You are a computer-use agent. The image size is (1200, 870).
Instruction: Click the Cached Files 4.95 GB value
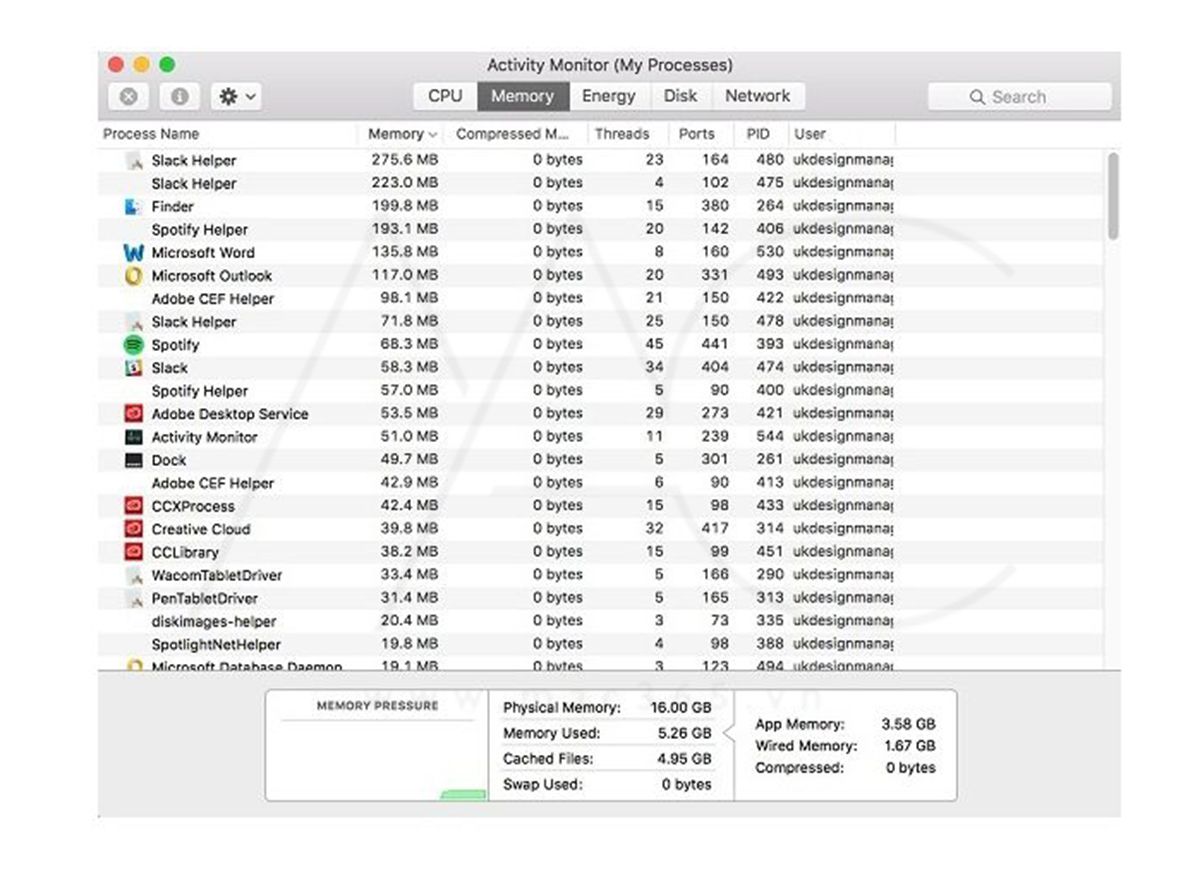(685, 760)
